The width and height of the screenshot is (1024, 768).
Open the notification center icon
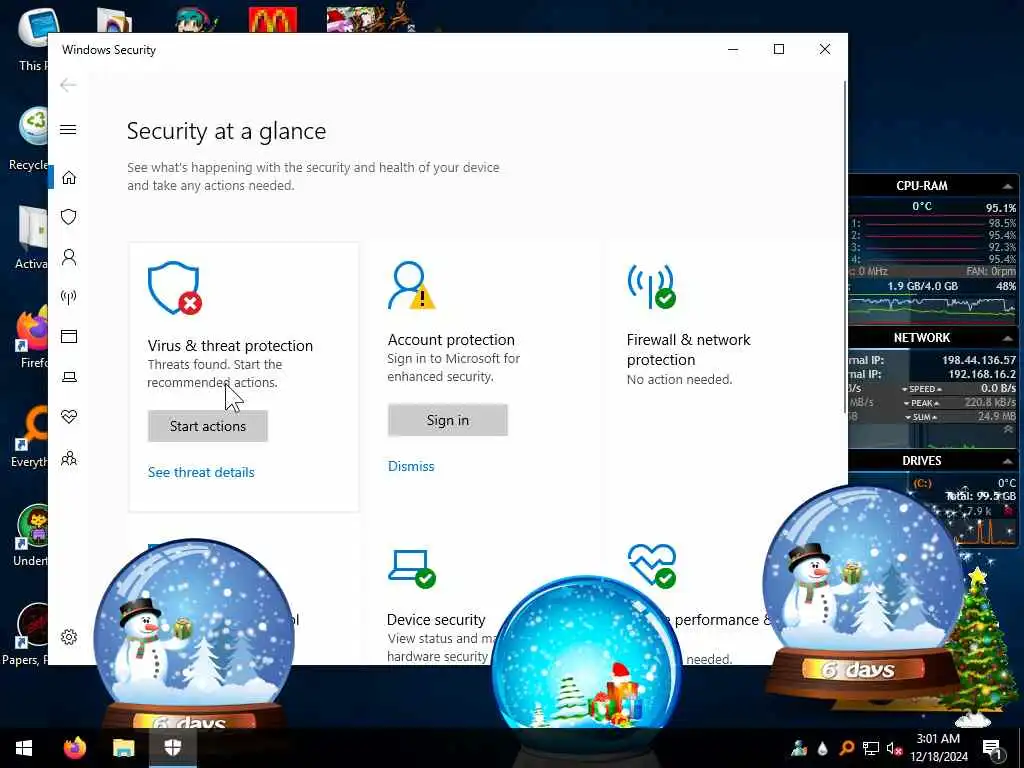tap(993, 748)
